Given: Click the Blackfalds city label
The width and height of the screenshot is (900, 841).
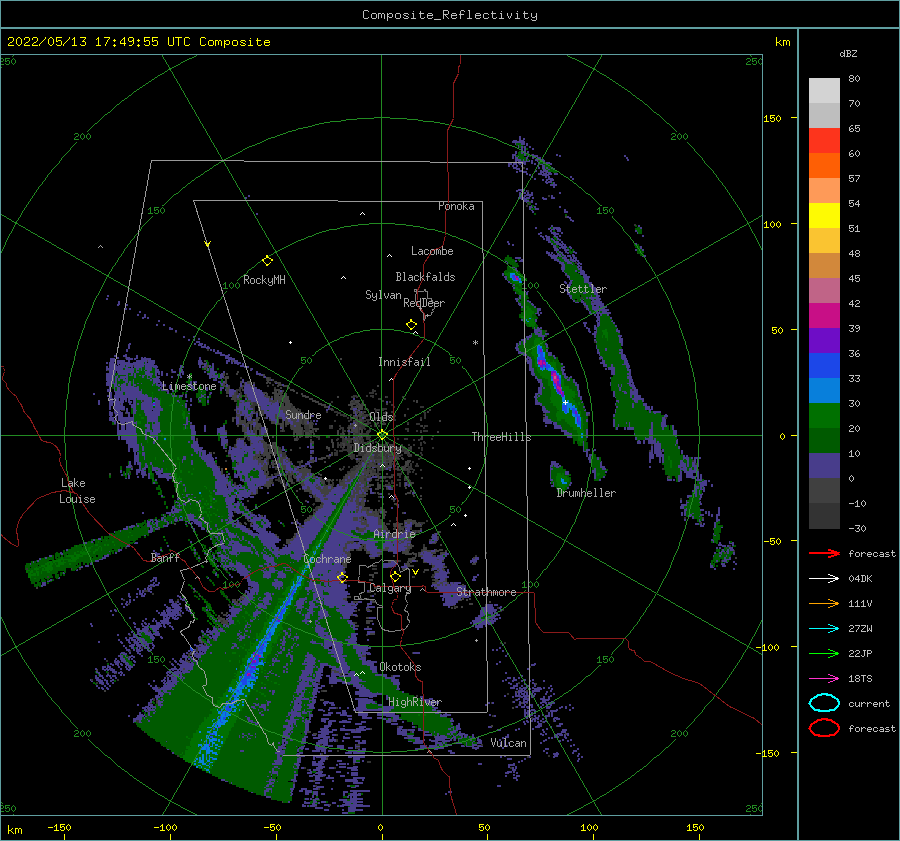Looking at the screenshot, I should tap(425, 277).
